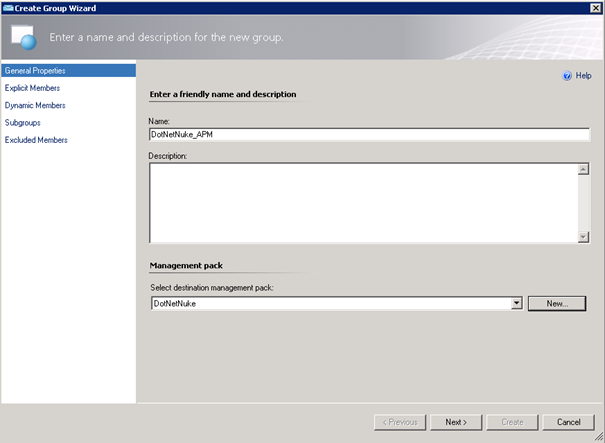Click the Create Group Wizard title bar icon
The height and width of the screenshot is (443, 605).
click(x=8, y=7)
